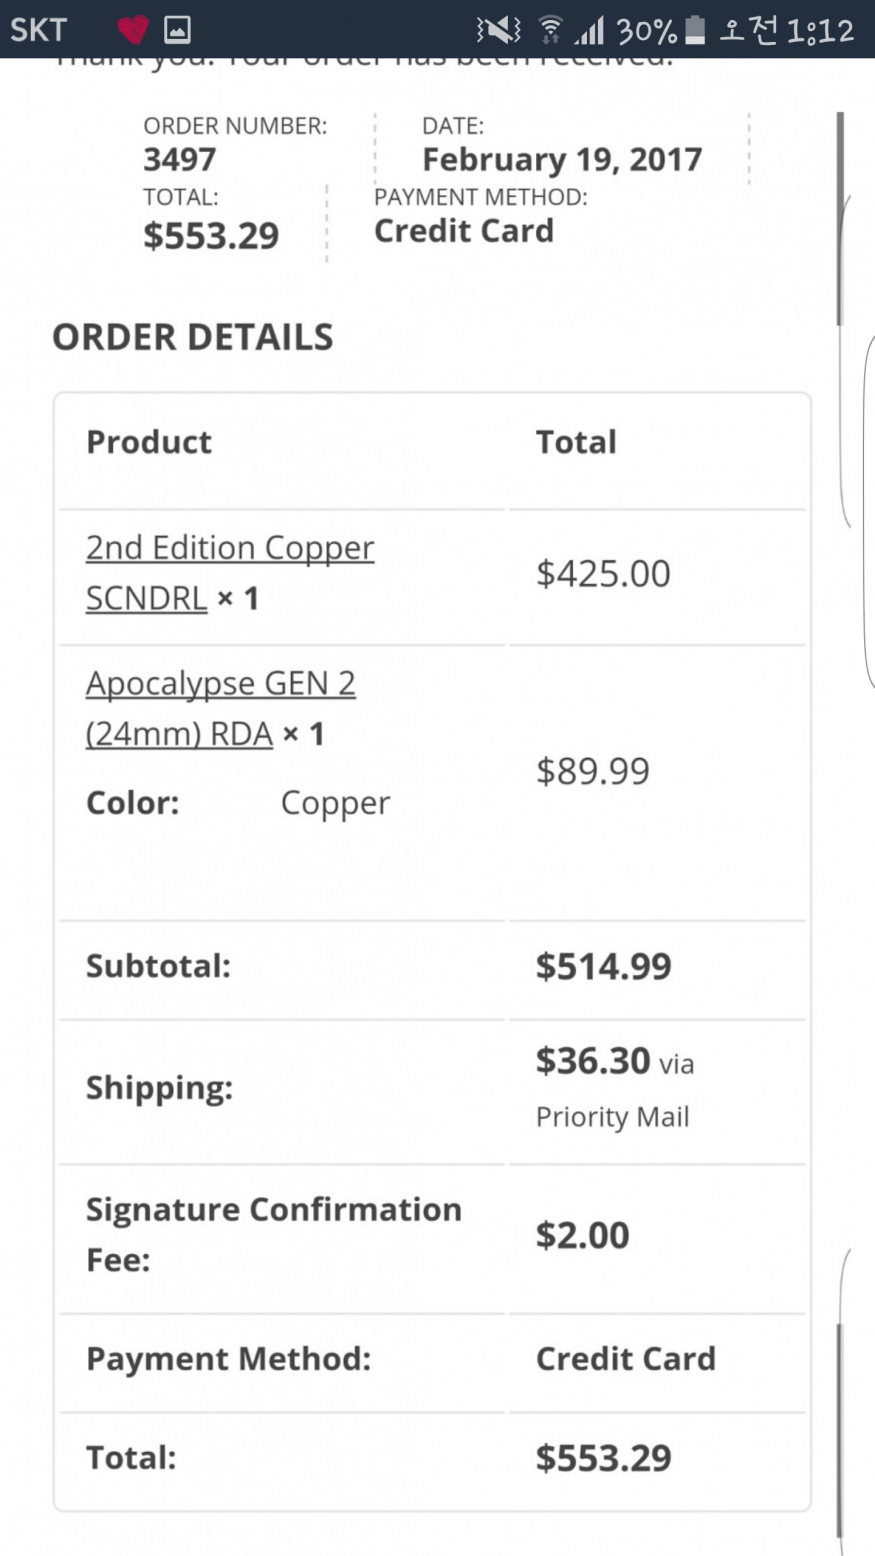Open the 2nd Edition Copper SCNDRL product link
The height and width of the screenshot is (1556, 875).
[230, 573]
